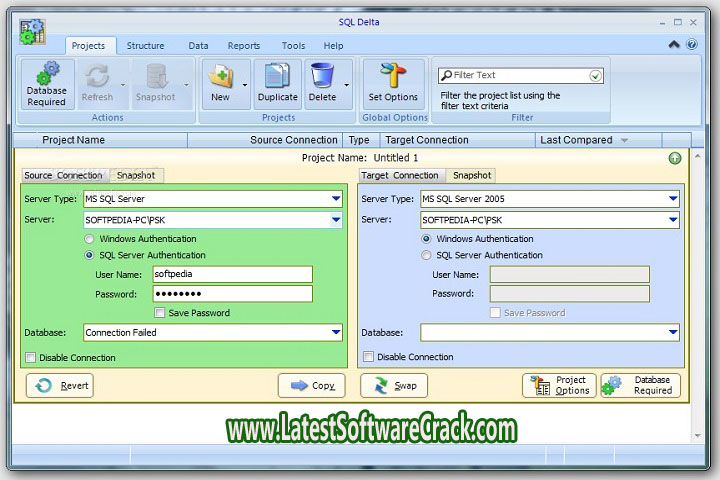Expand the target Server dropdown list
Screen dimensions: 720x480
coord(673,220)
